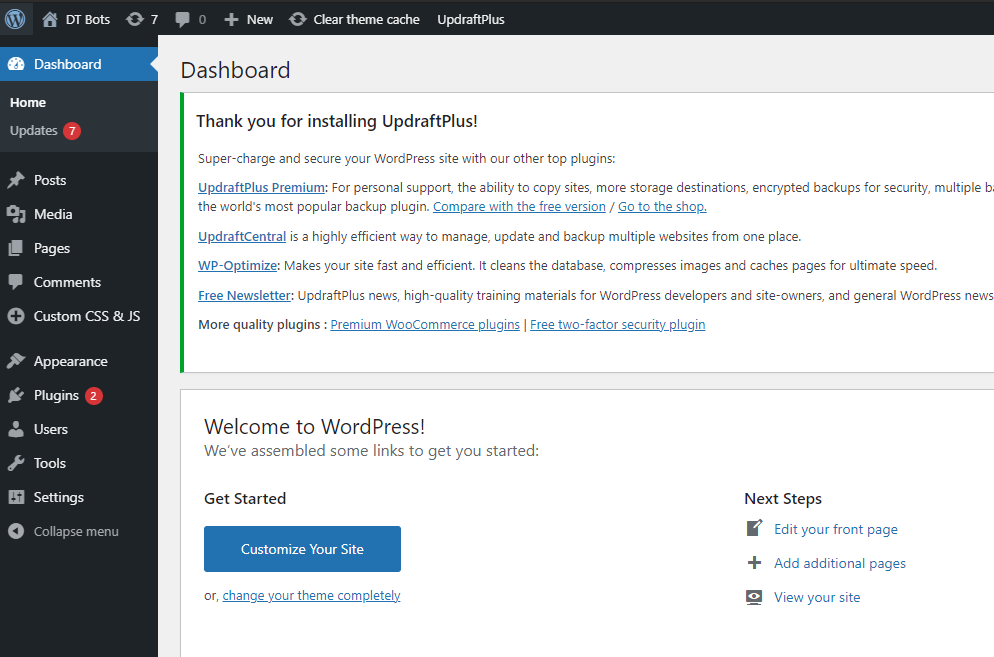Click the Free Newsletter link

point(244,296)
